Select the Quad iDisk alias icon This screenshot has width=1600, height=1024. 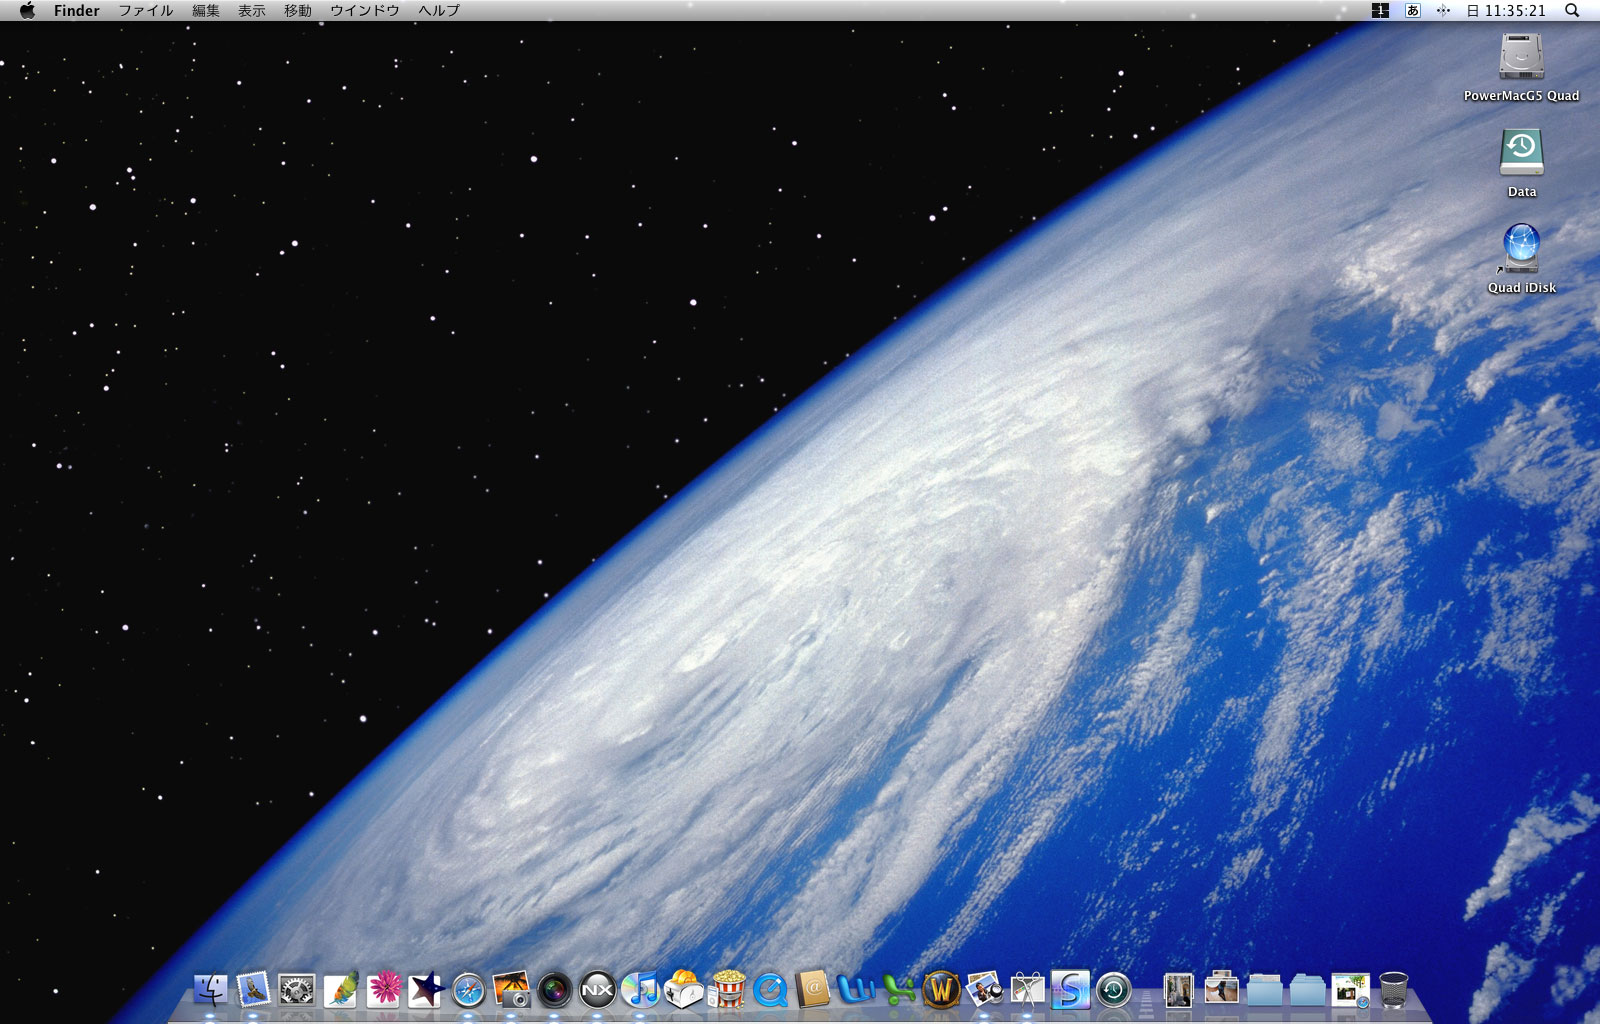(1521, 249)
